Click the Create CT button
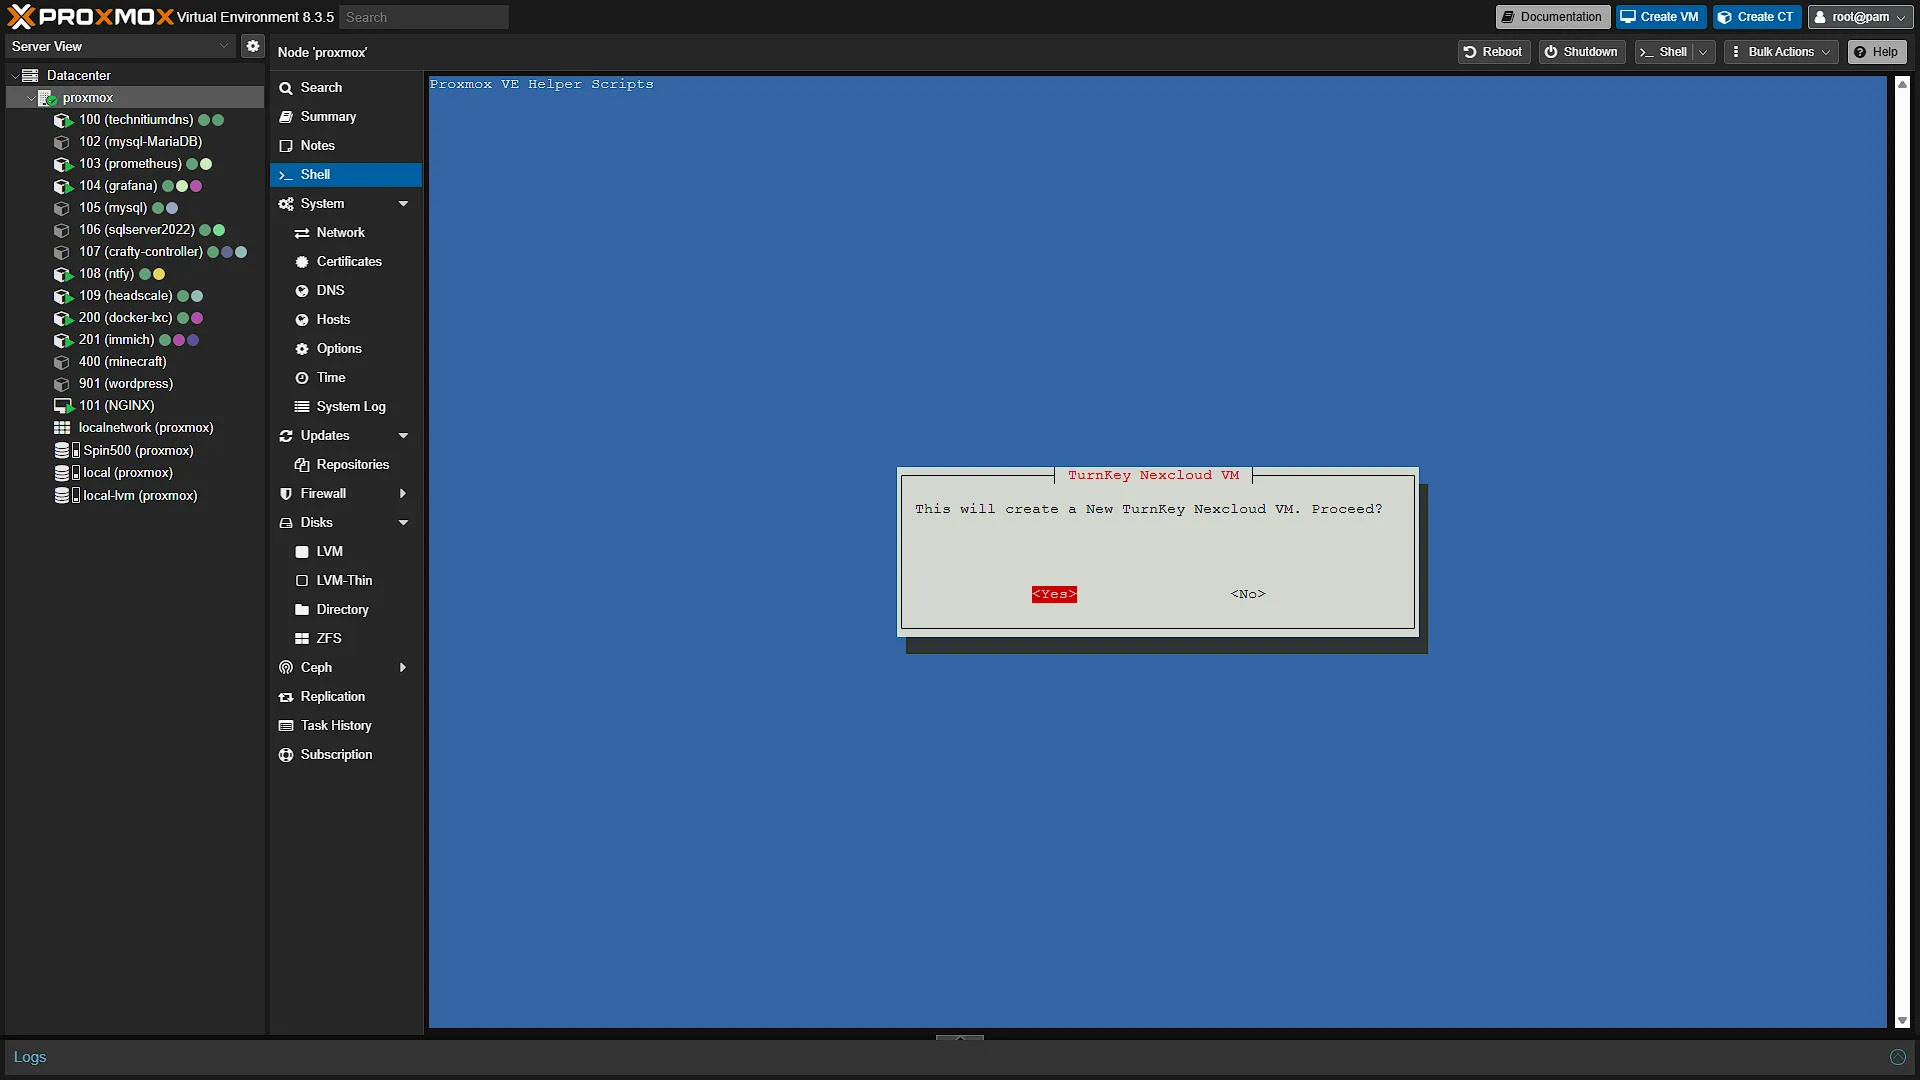This screenshot has height=1080, width=1920. (x=1757, y=17)
